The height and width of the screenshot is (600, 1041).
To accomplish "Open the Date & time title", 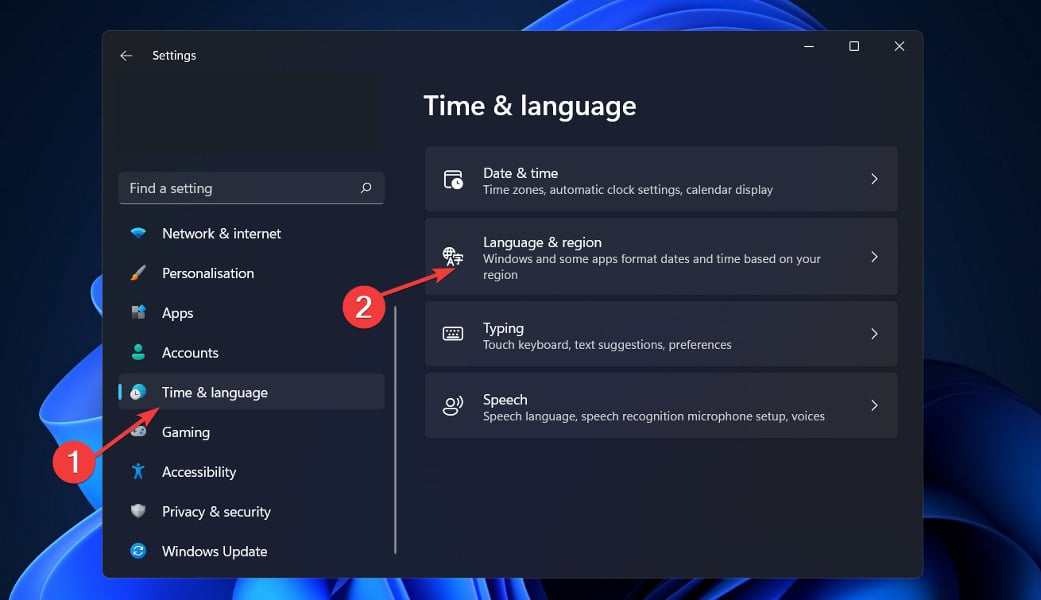I will [x=520, y=173].
